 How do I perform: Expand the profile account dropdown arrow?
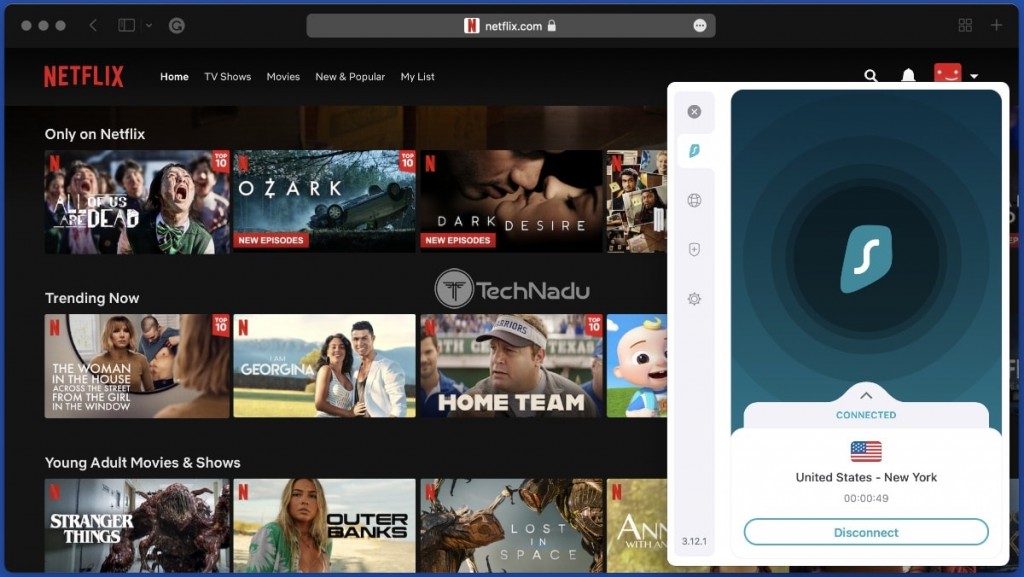(974, 76)
